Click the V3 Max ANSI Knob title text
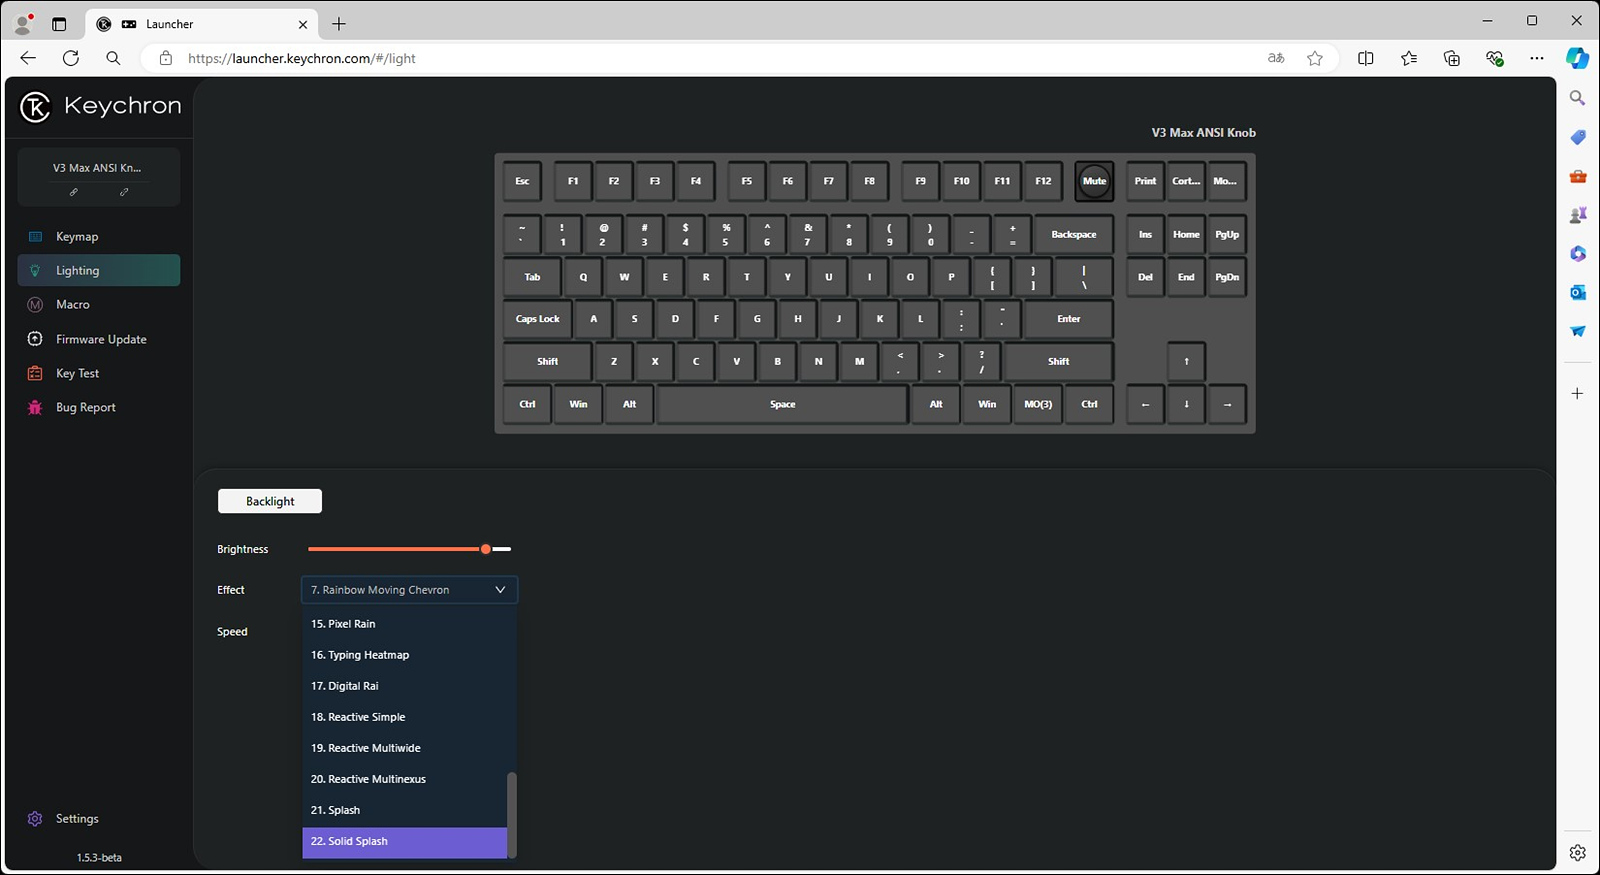Screen dimensions: 1600x875 [x=1203, y=133]
